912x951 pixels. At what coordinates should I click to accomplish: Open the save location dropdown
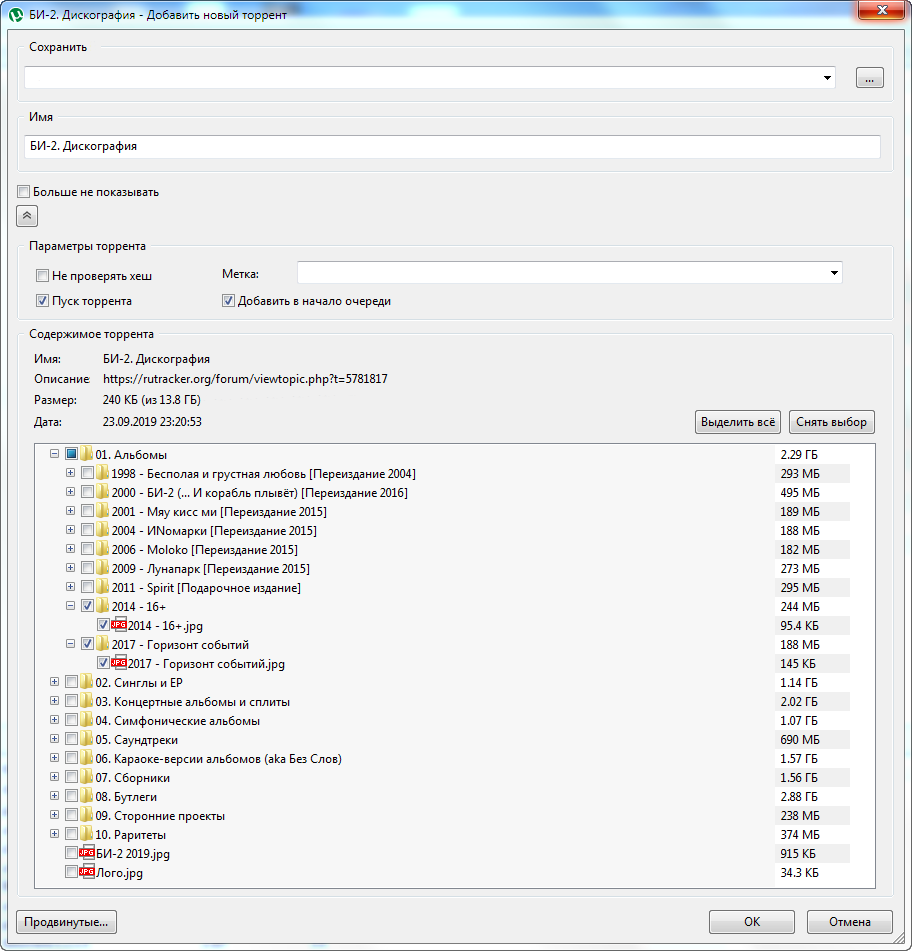click(827, 78)
